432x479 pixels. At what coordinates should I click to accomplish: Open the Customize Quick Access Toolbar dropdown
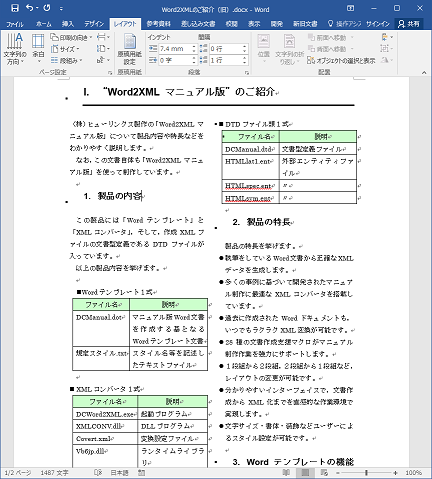tap(61, 9)
